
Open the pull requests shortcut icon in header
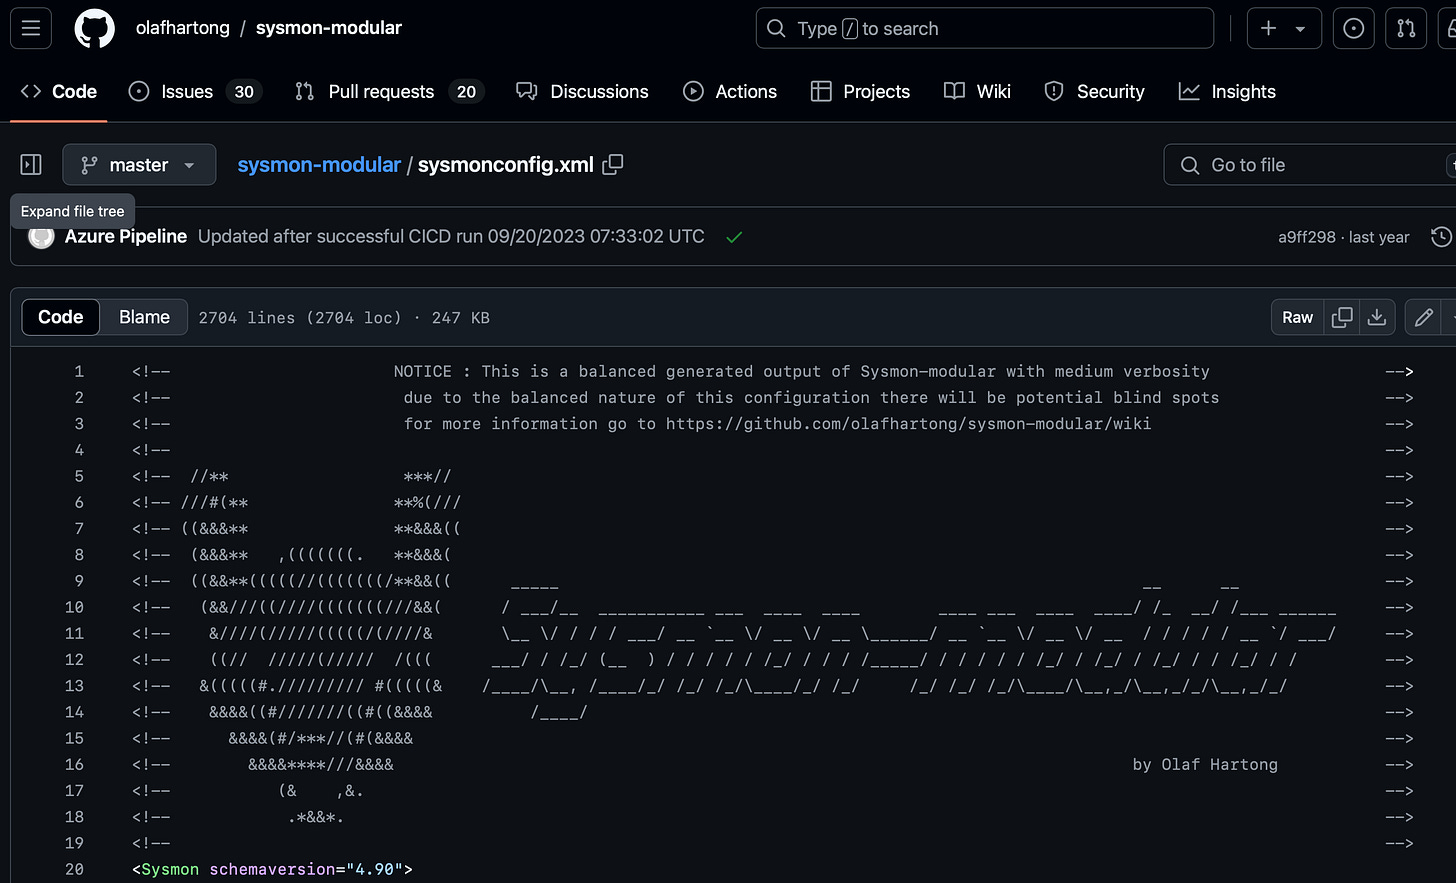pyautogui.click(x=1406, y=28)
